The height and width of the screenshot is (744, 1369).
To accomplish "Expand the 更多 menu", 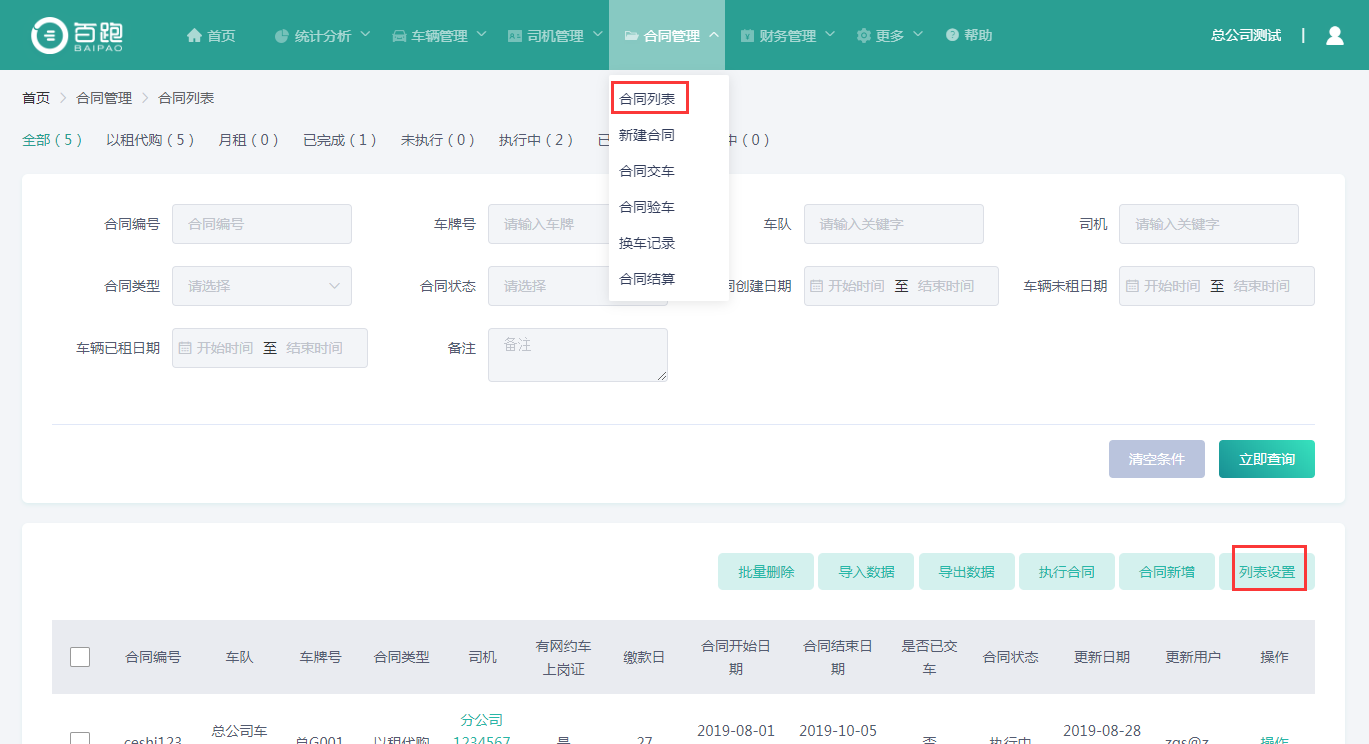I will (x=889, y=36).
